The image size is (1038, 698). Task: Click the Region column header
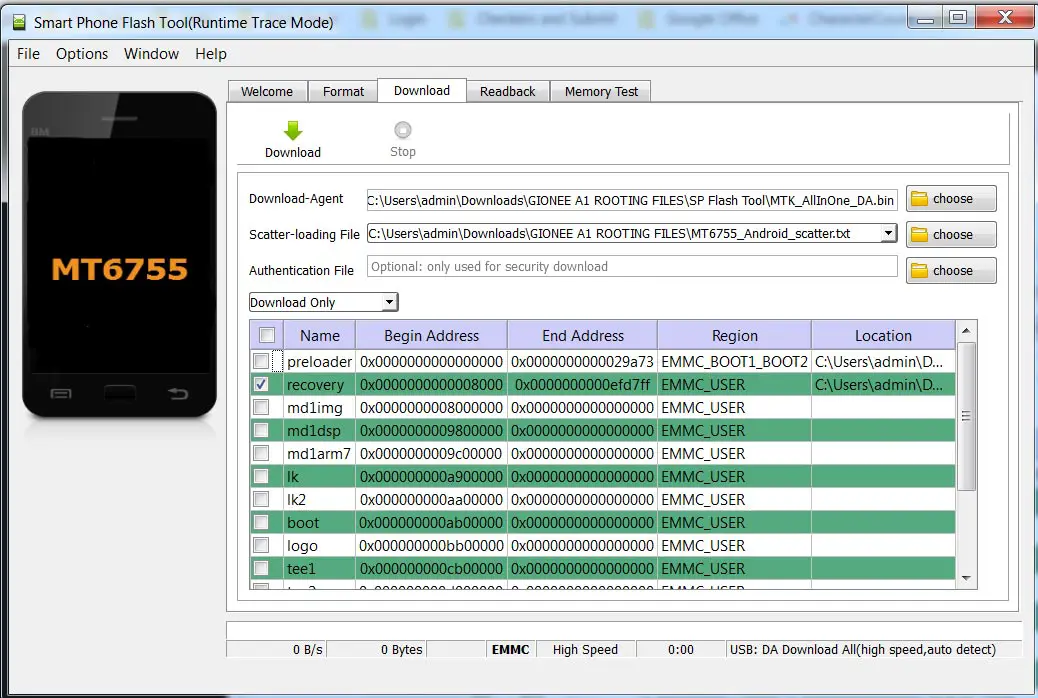coord(735,335)
